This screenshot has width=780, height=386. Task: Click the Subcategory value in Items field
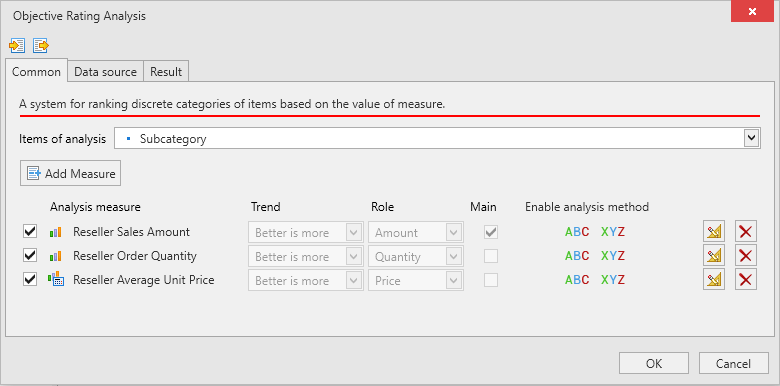[x=173, y=139]
